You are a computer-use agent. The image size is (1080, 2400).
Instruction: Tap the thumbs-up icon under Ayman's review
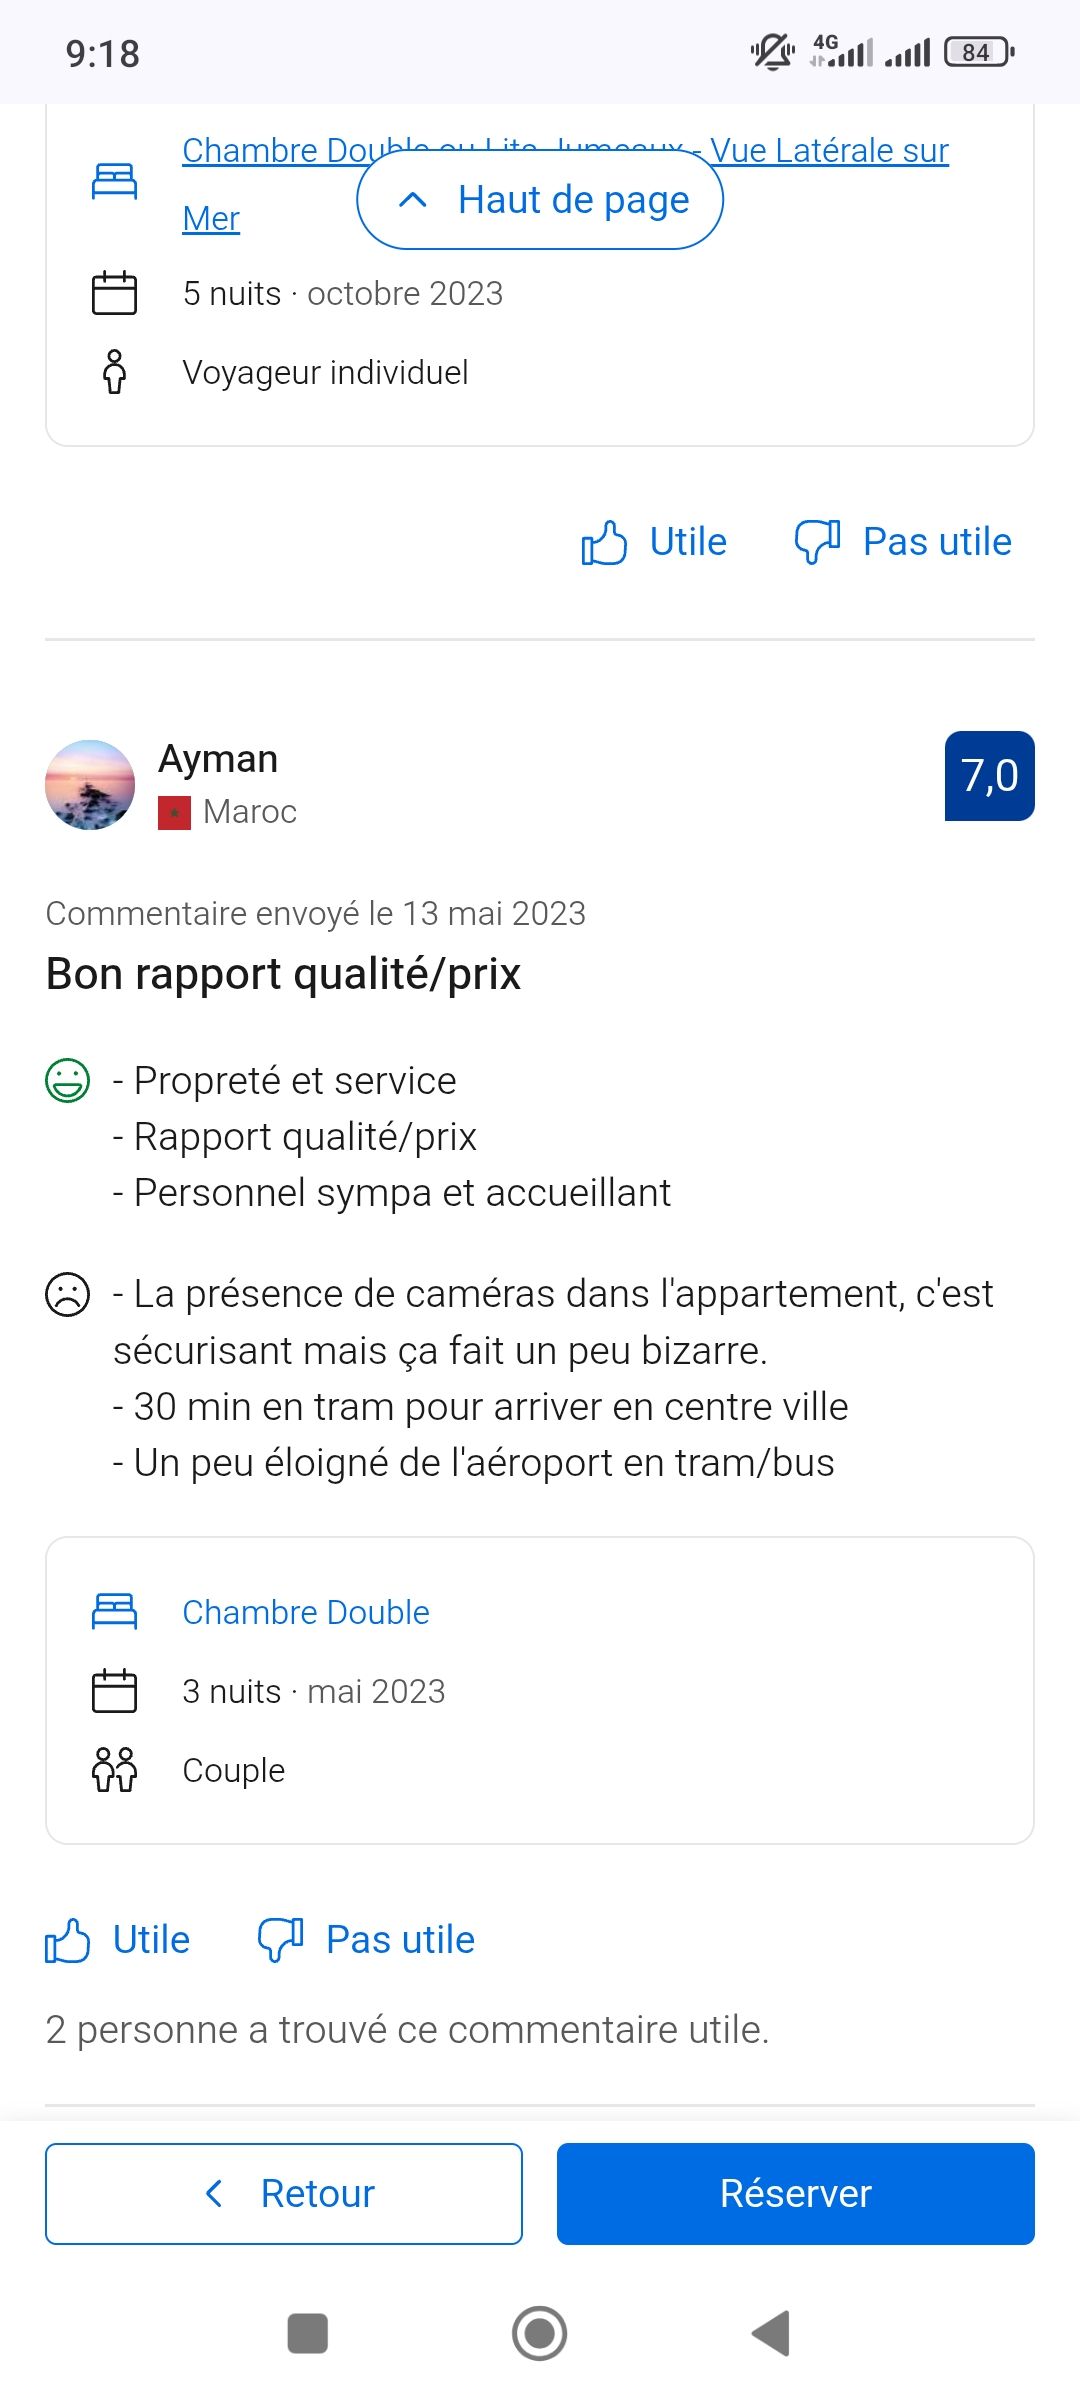(x=68, y=1940)
